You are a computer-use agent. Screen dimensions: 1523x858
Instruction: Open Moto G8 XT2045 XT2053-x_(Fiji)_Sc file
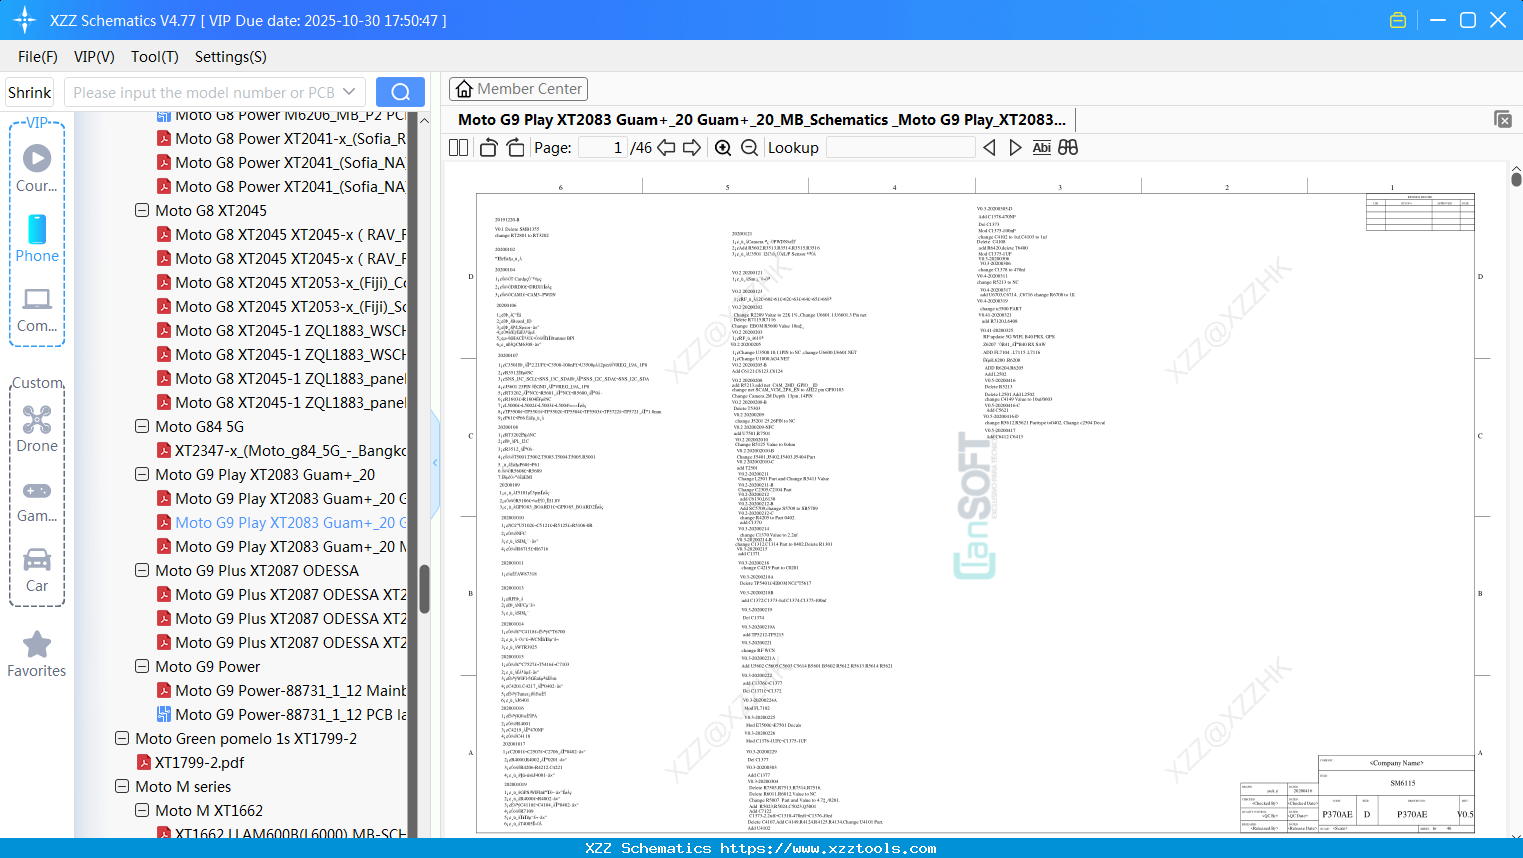(x=290, y=306)
